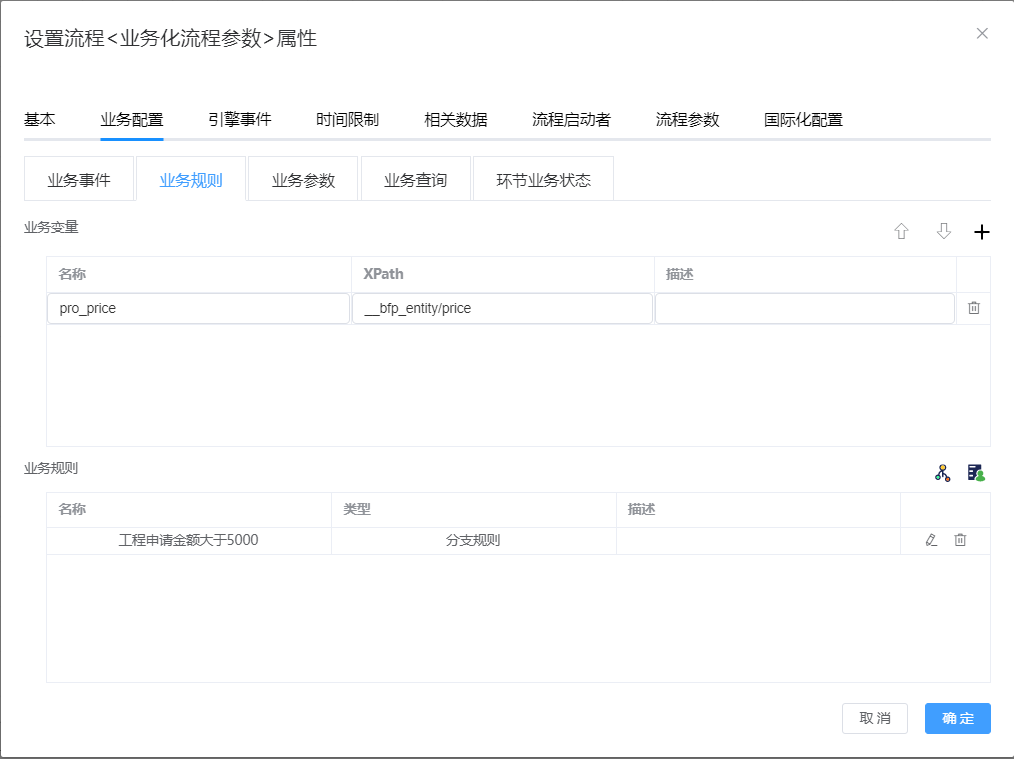
Task: Click the pencil icon to edit 工程申请金额大于5000
Action: 931,540
